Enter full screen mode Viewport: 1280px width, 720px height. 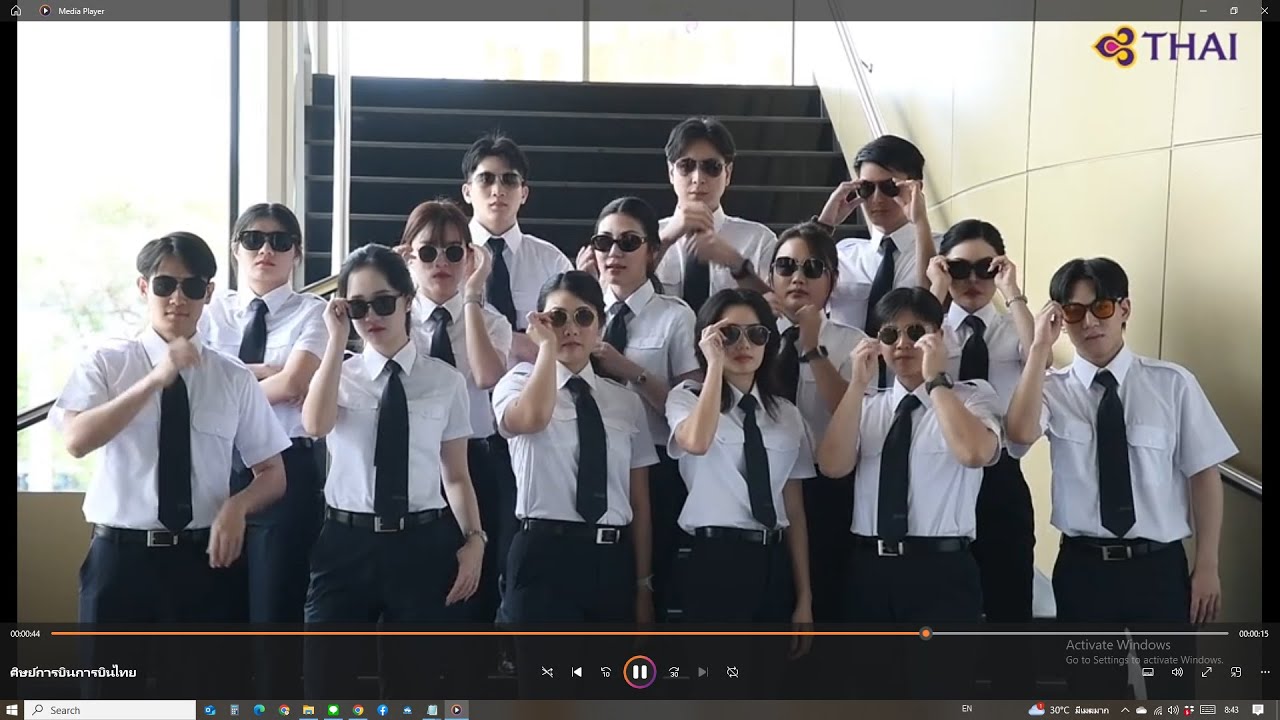click(1207, 672)
